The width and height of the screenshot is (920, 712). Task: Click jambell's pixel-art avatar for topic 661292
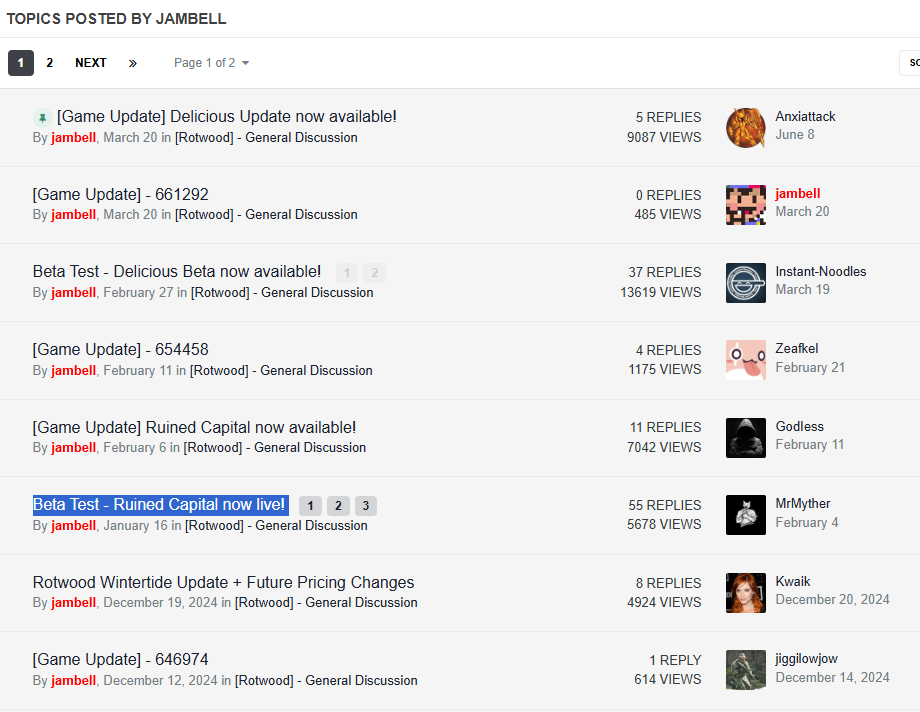[x=745, y=204]
